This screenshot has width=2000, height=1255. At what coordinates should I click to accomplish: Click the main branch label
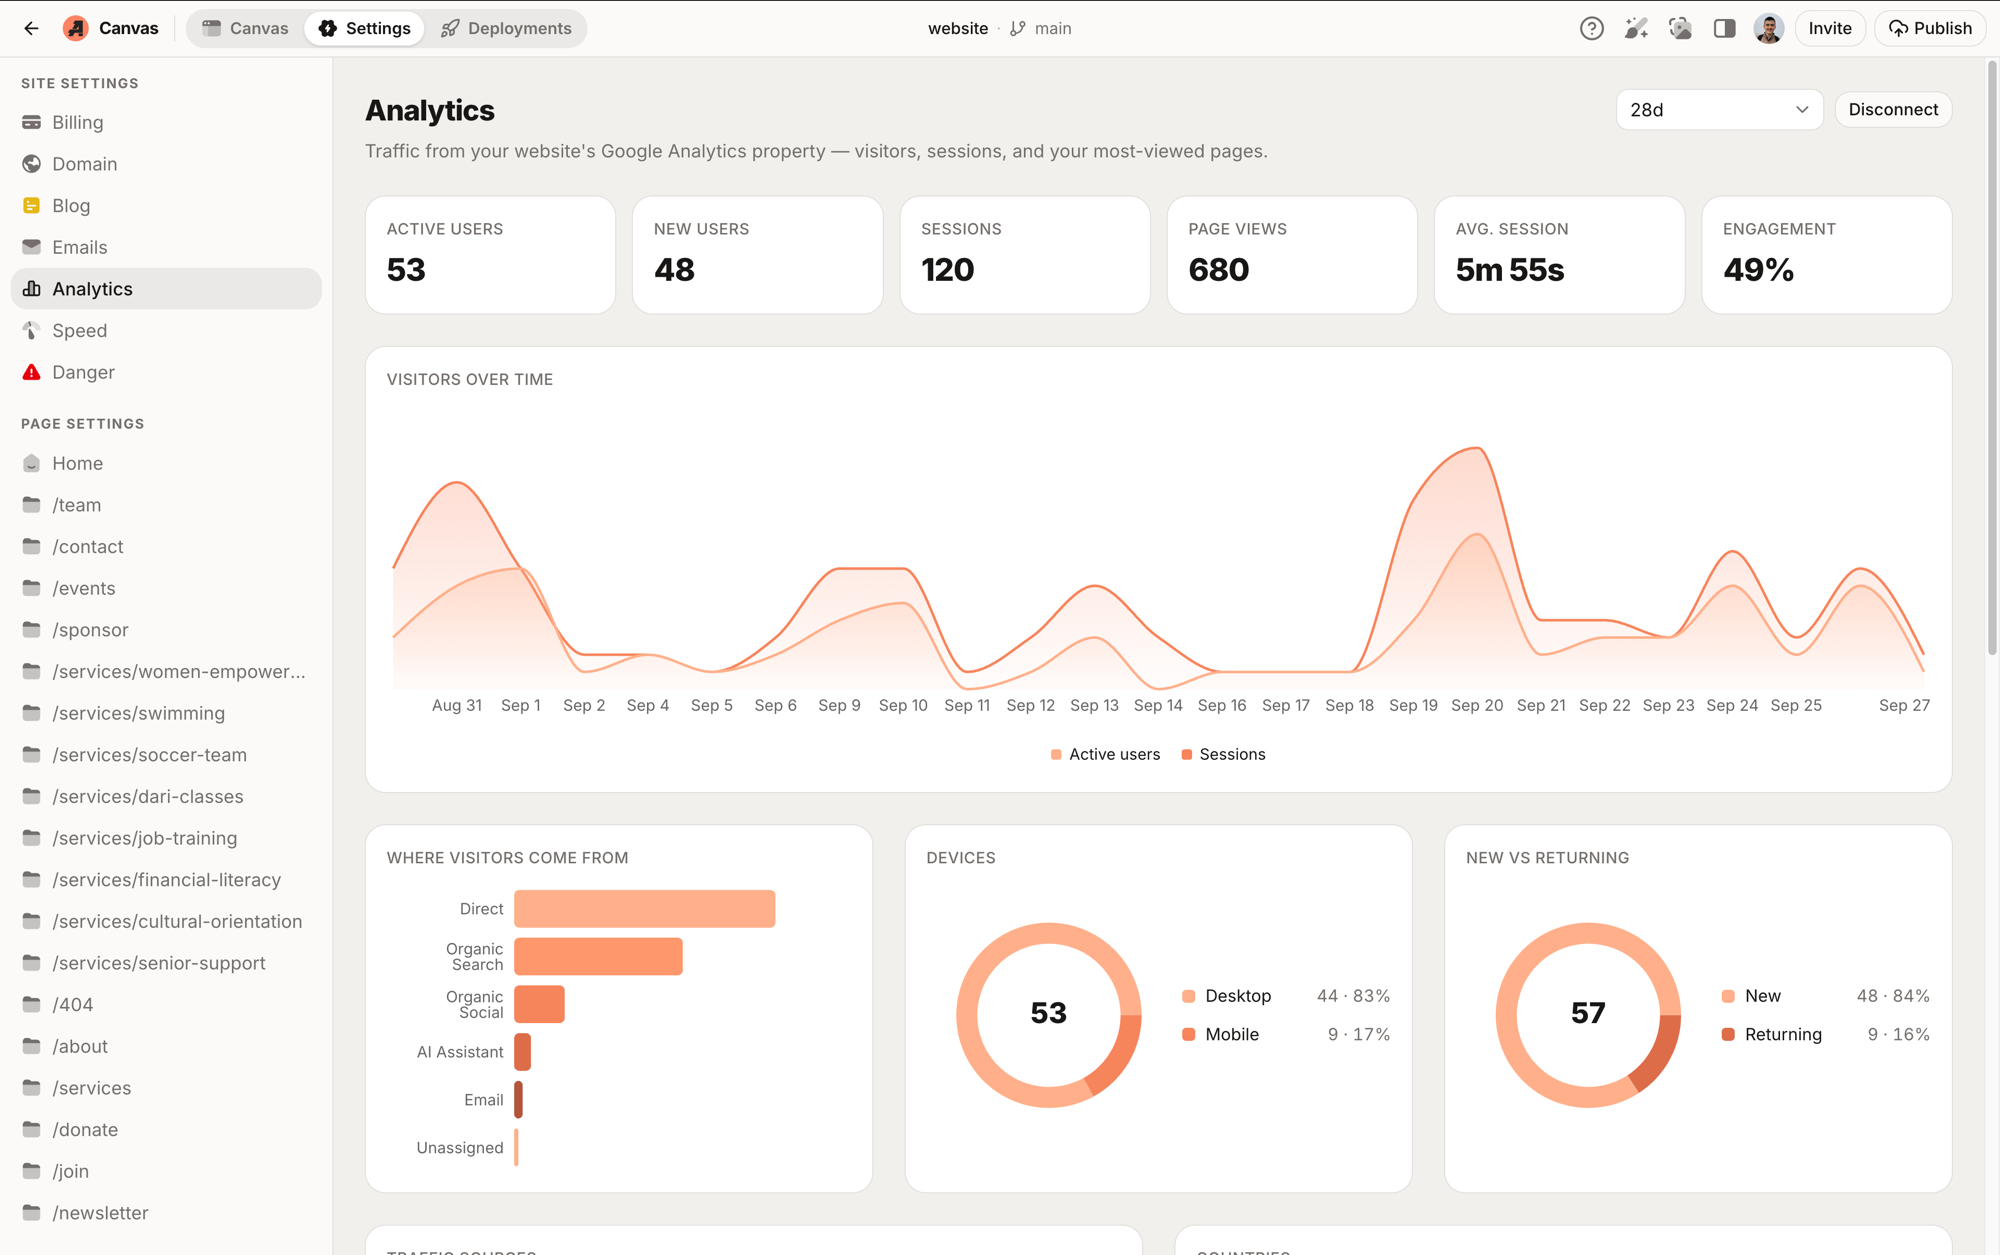click(x=1053, y=28)
